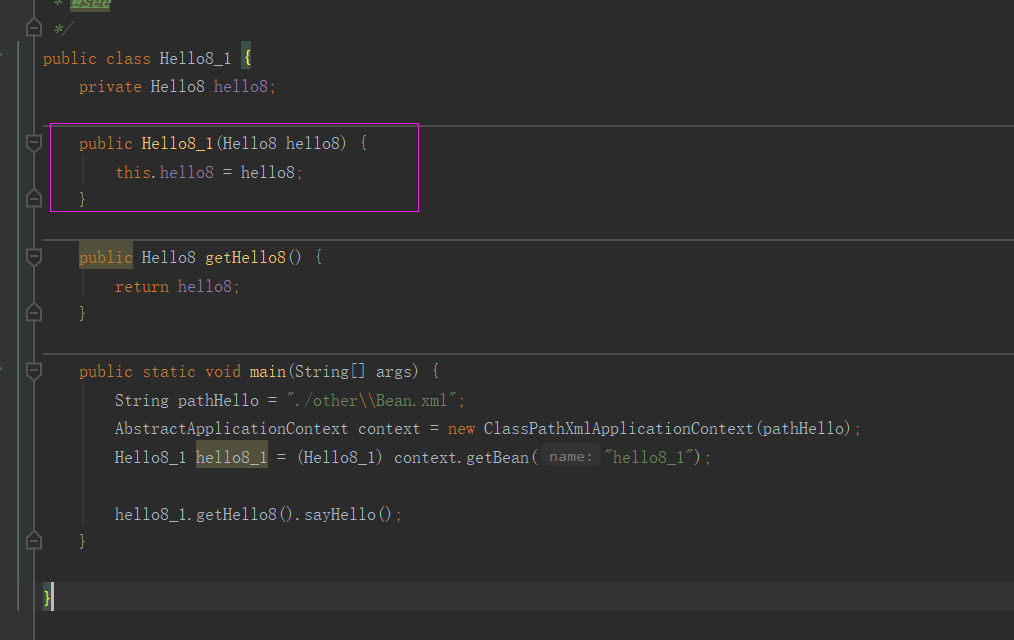The height and width of the screenshot is (640, 1014).
Task: Click ClassPathXmlApplicationContext constructor call
Action: click(x=619, y=429)
